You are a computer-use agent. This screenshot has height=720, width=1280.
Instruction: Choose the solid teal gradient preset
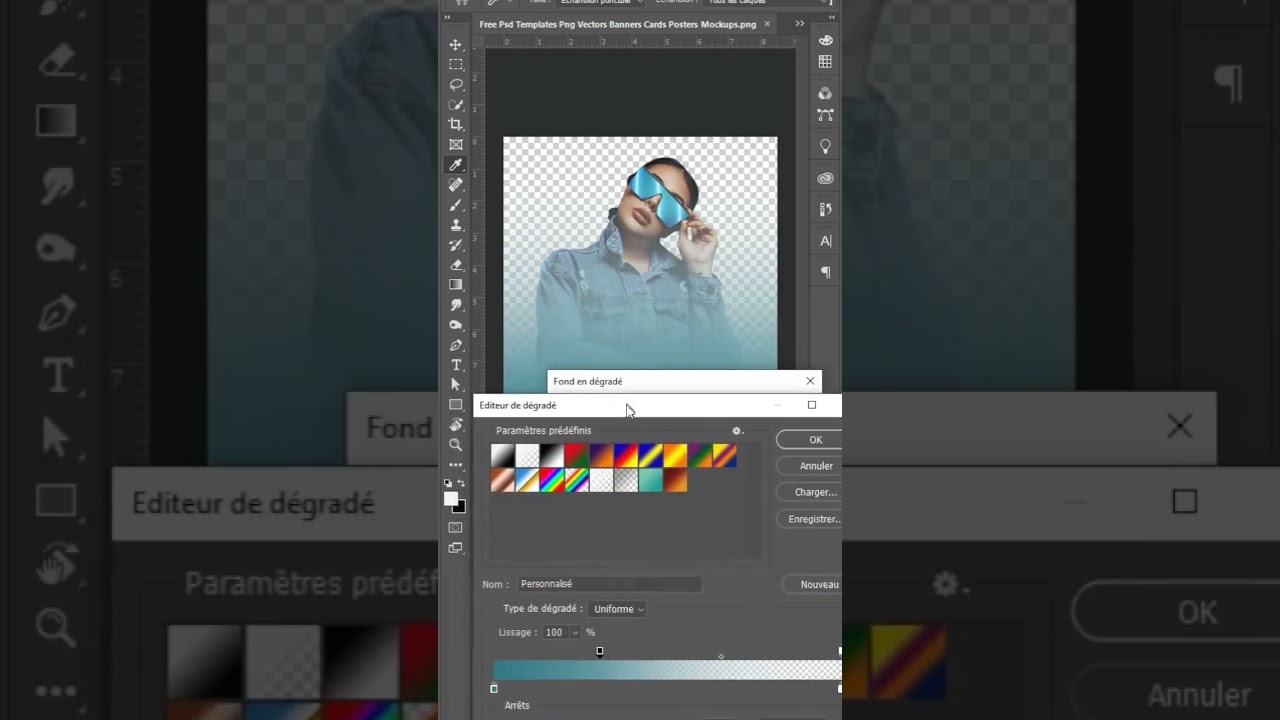point(650,481)
